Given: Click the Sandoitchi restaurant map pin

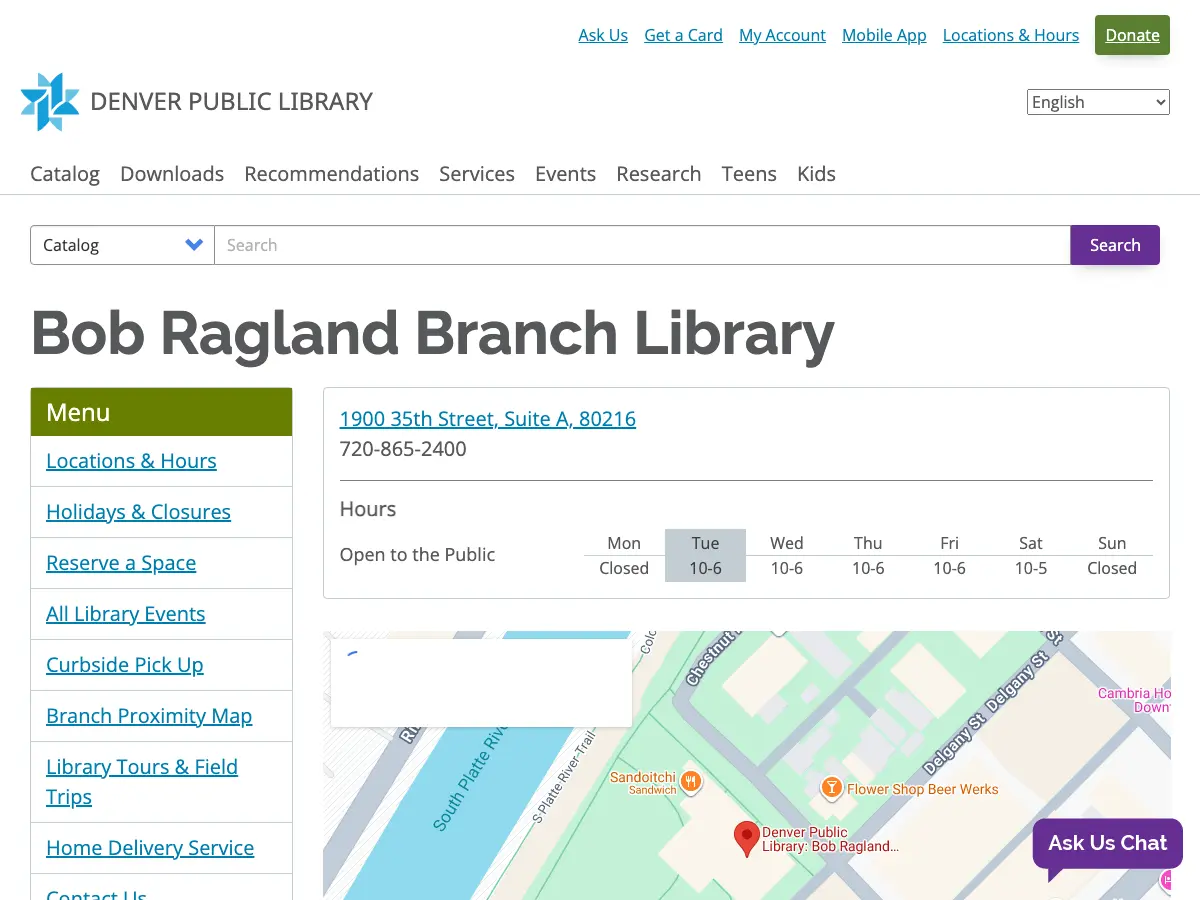Looking at the screenshot, I should (690, 781).
